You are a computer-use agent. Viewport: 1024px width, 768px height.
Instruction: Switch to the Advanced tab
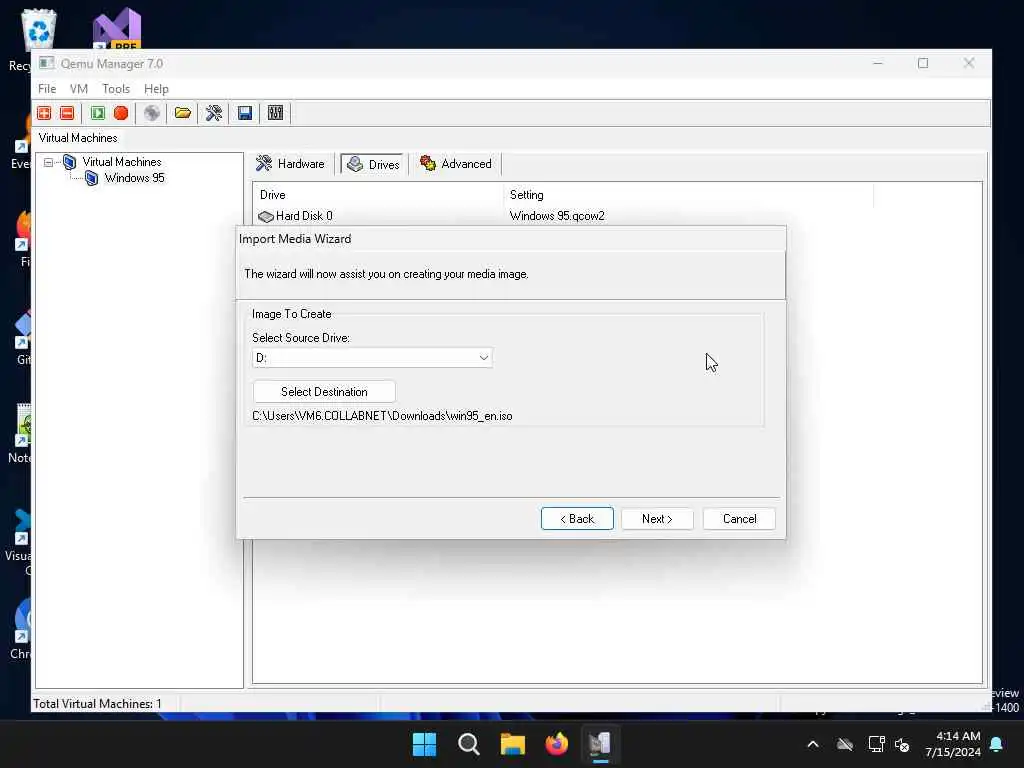tap(456, 164)
